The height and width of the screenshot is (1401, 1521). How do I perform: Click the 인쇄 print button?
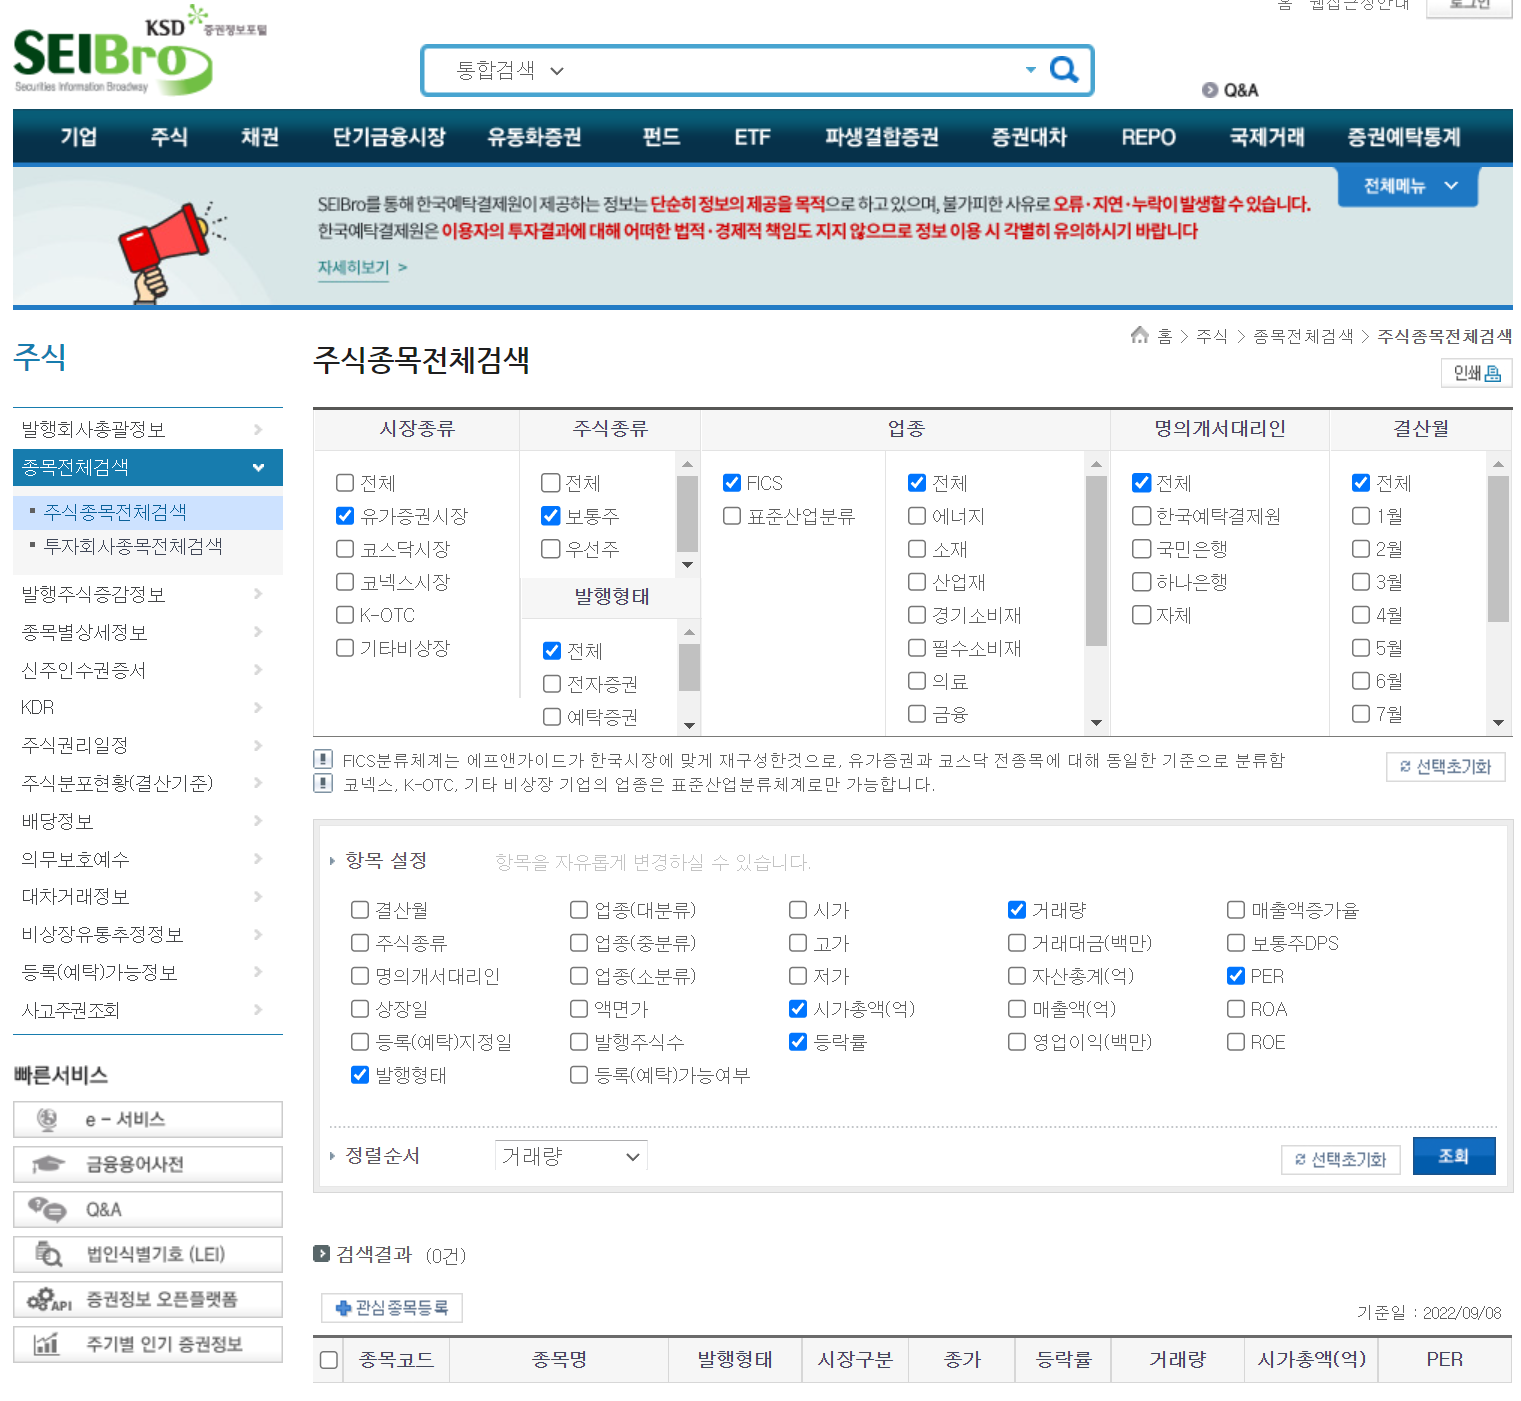1476,373
